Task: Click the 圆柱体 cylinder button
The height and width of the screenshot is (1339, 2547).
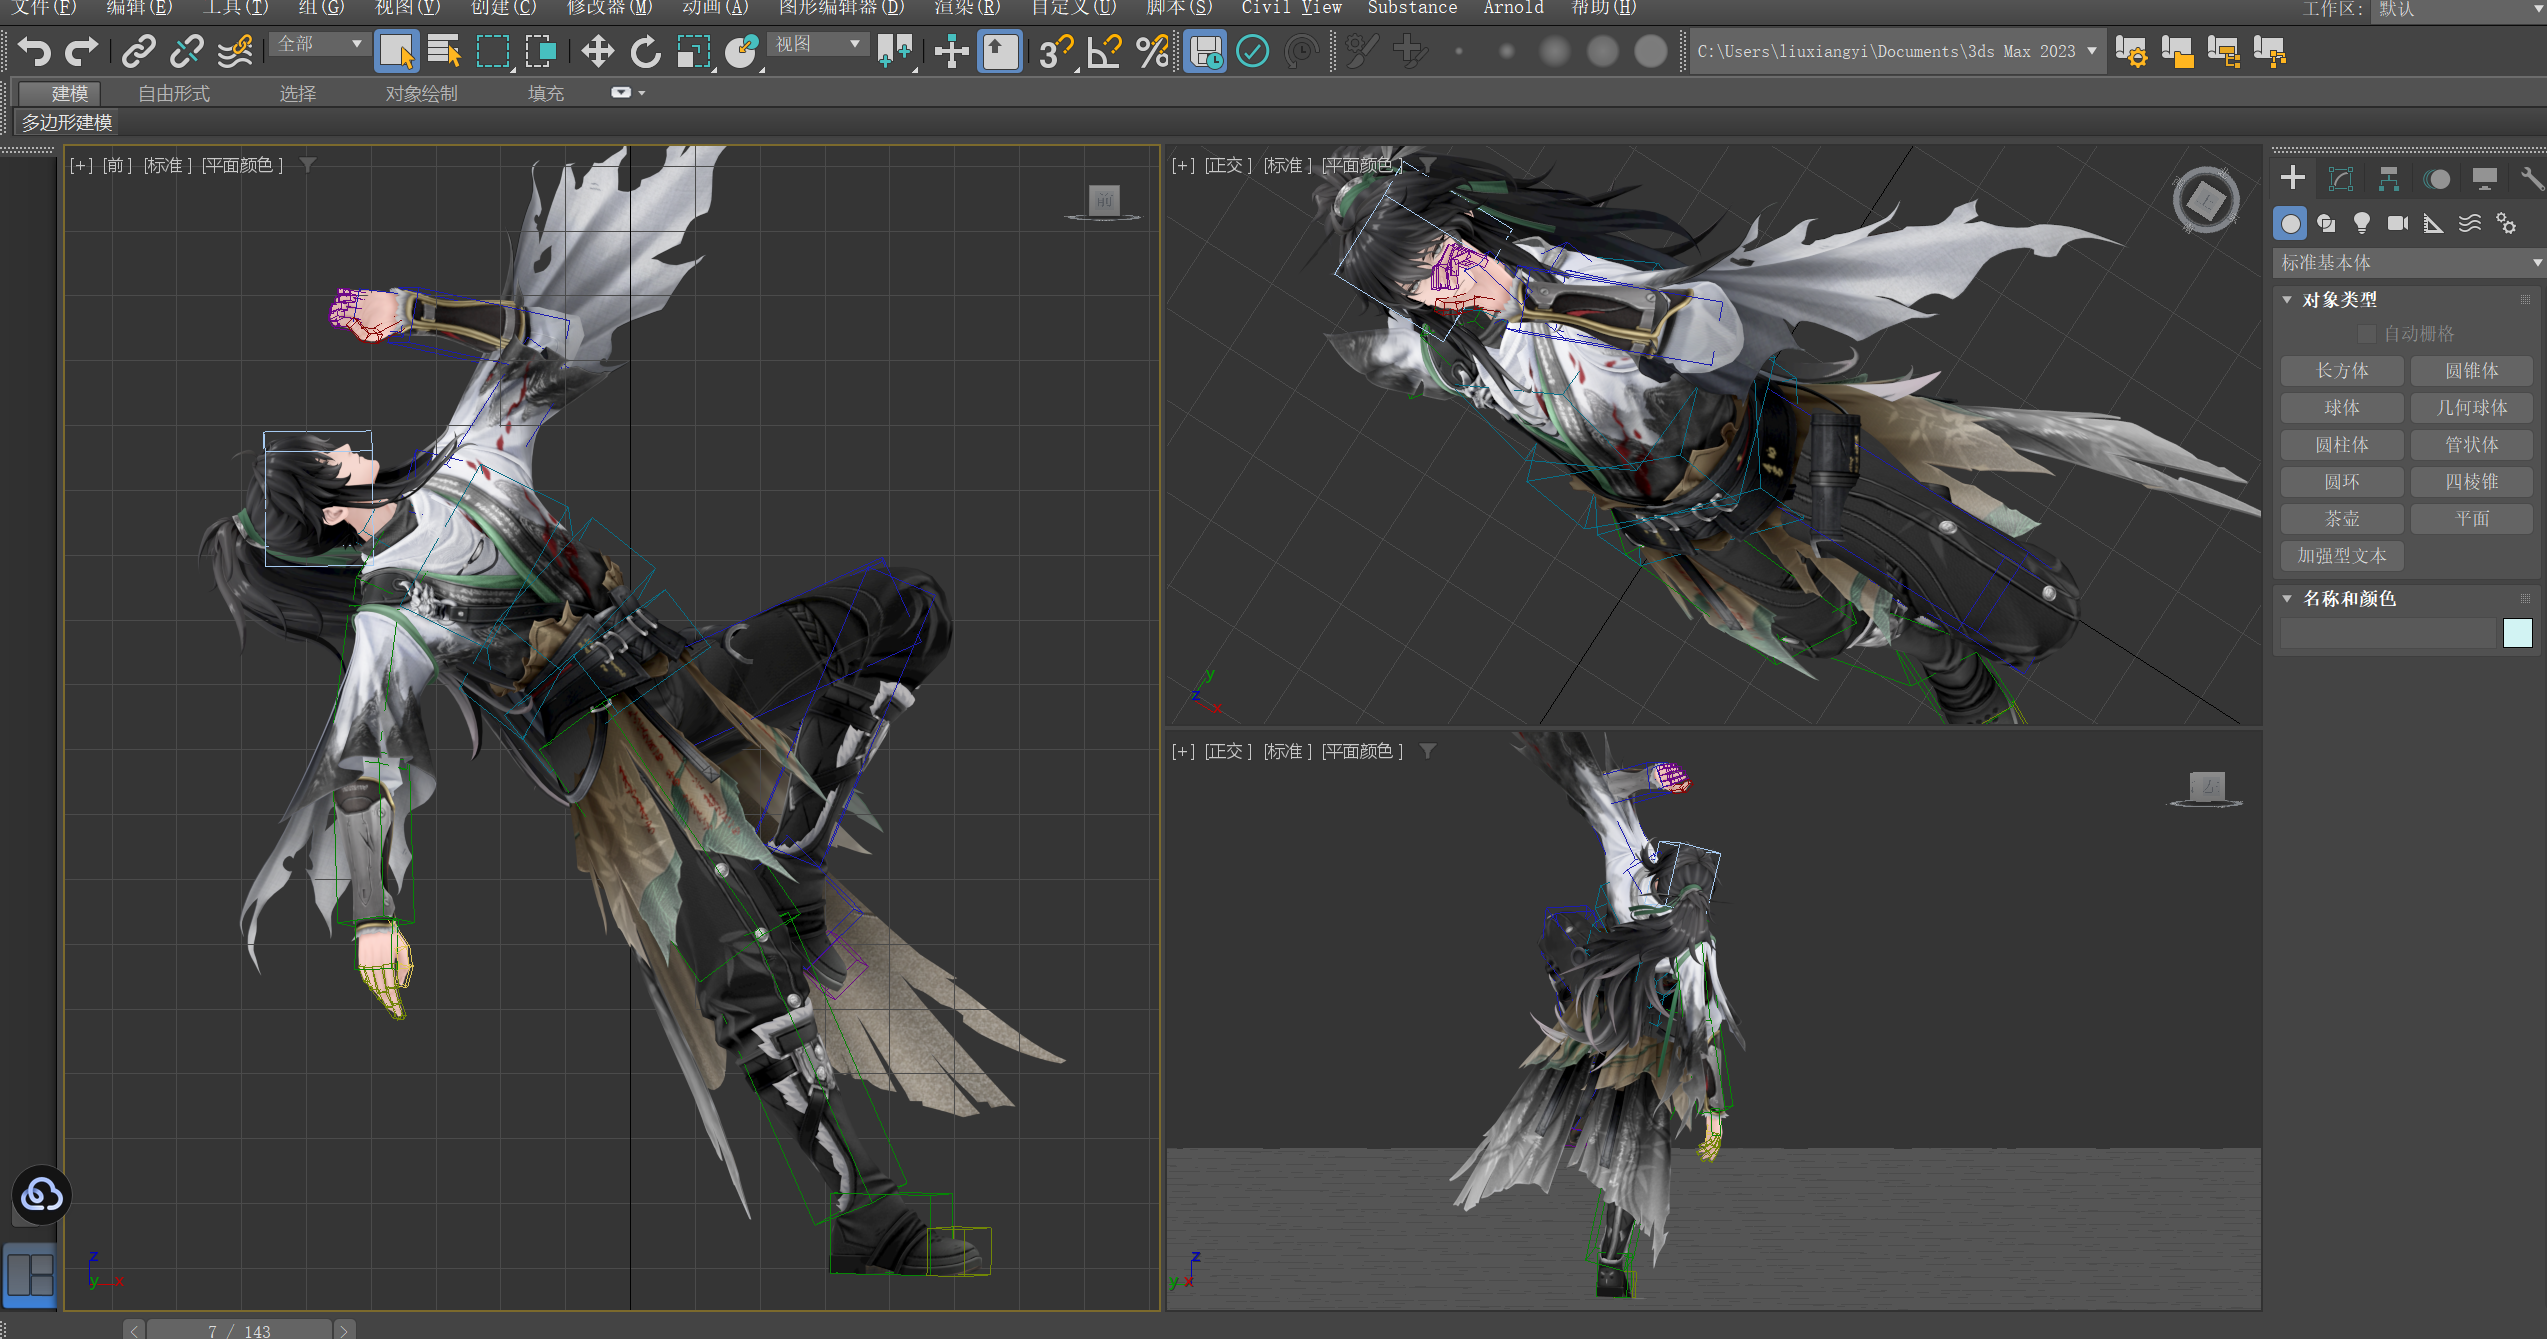Action: coord(2342,445)
